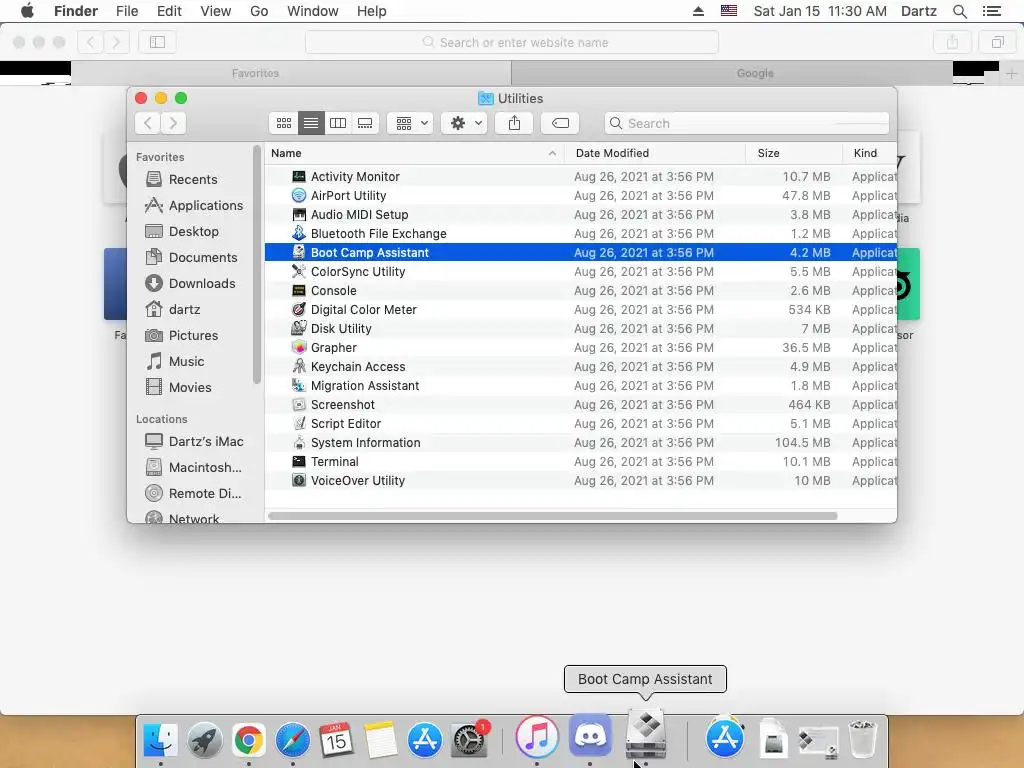Screen dimensions: 1024x768
Task: Open the View menu
Action: 216,11
